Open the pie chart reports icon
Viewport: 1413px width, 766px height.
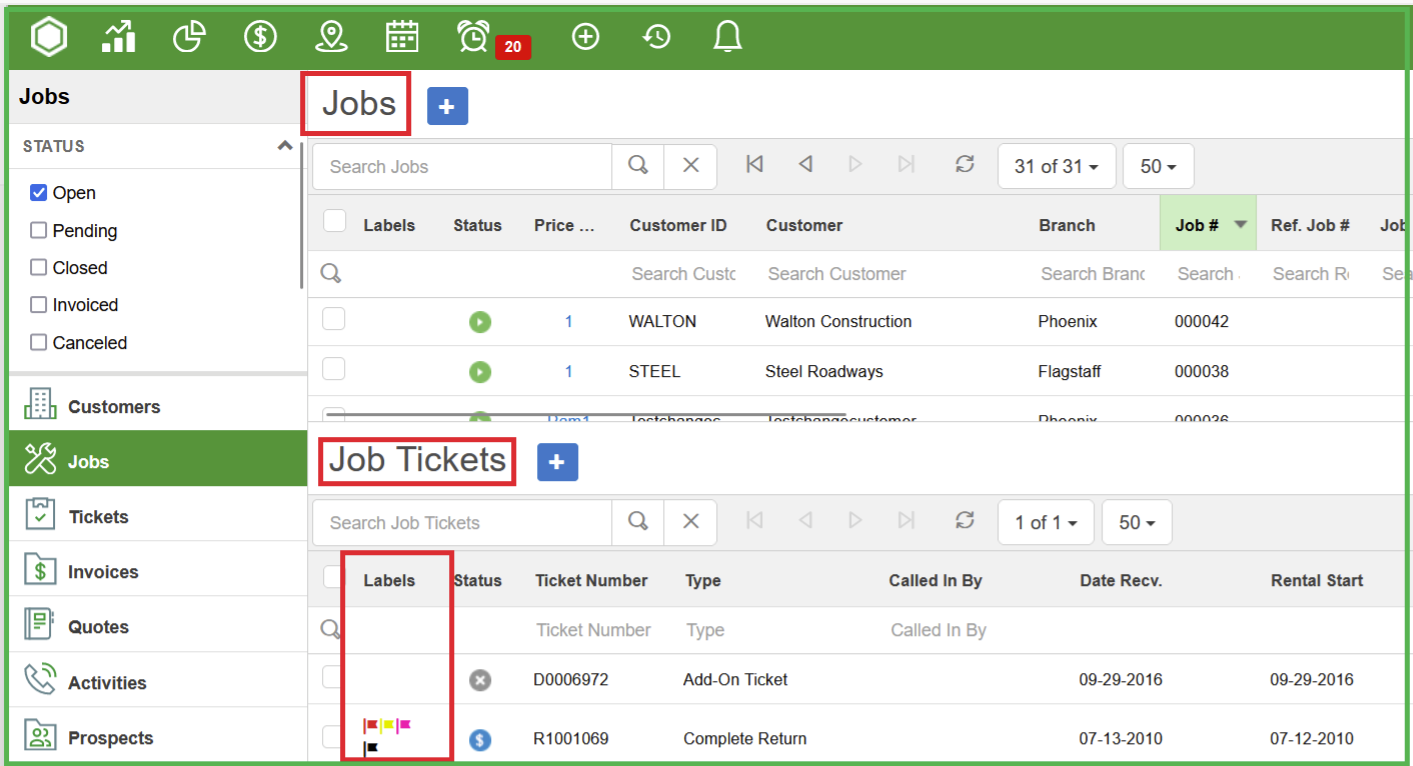coord(189,37)
